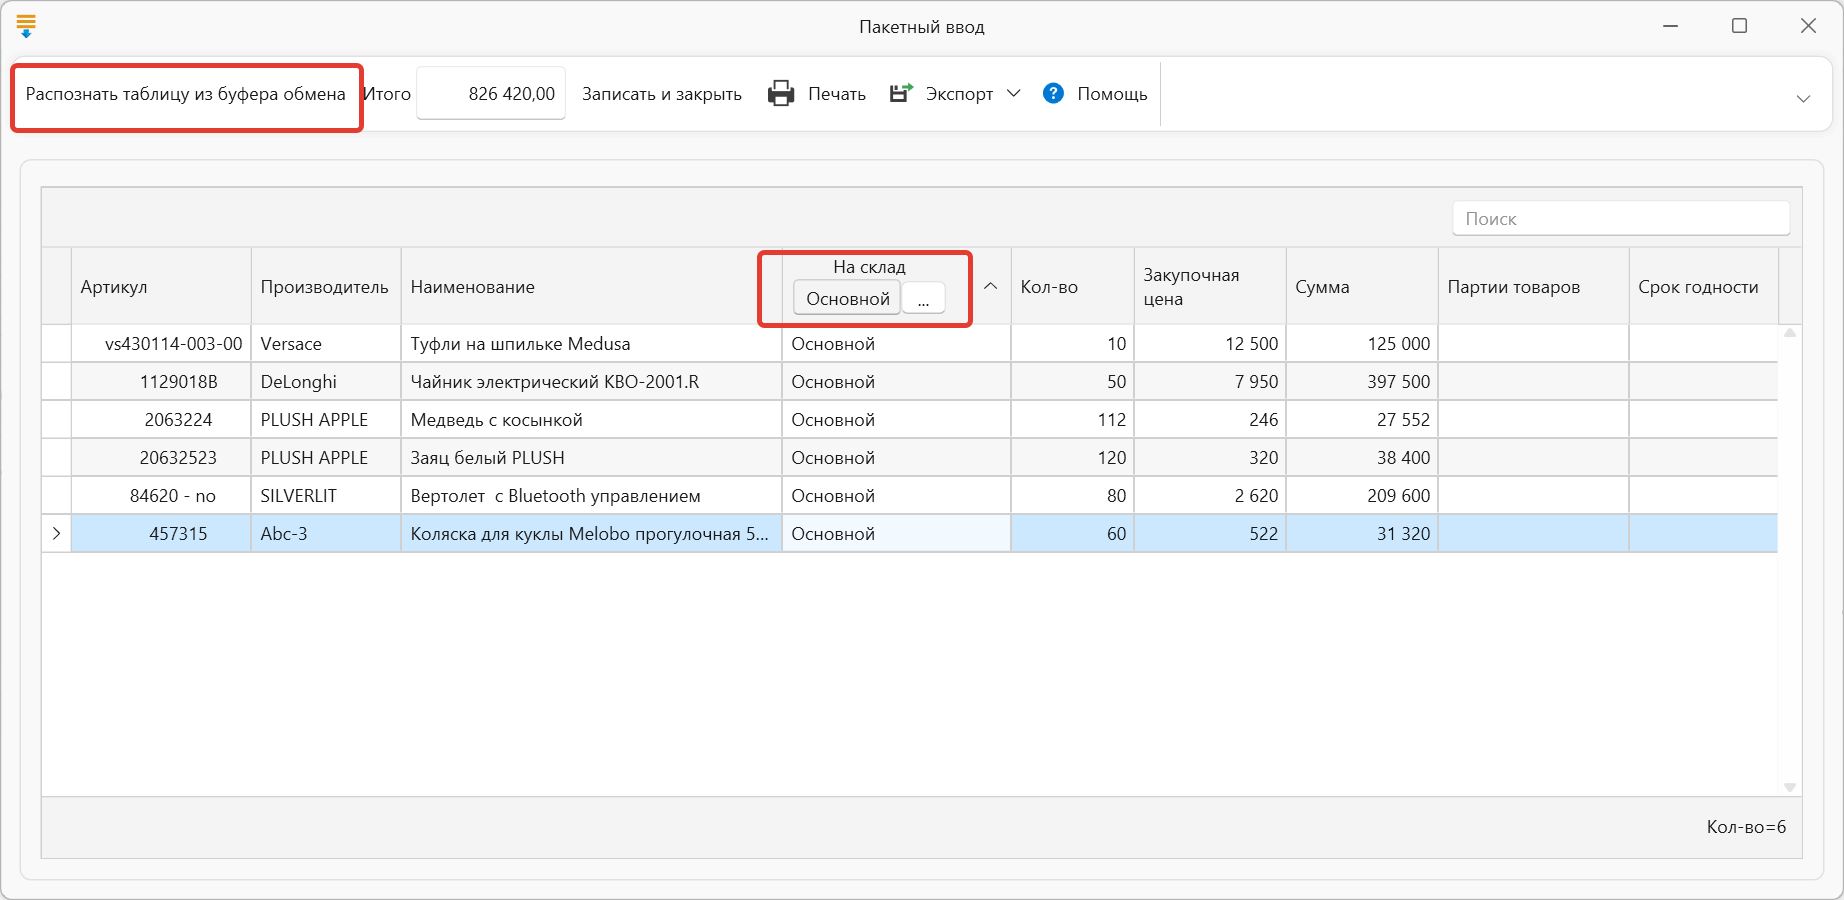This screenshot has width=1844, height=900.
Task: Click the Печать label
Action: tap(837, 94)
